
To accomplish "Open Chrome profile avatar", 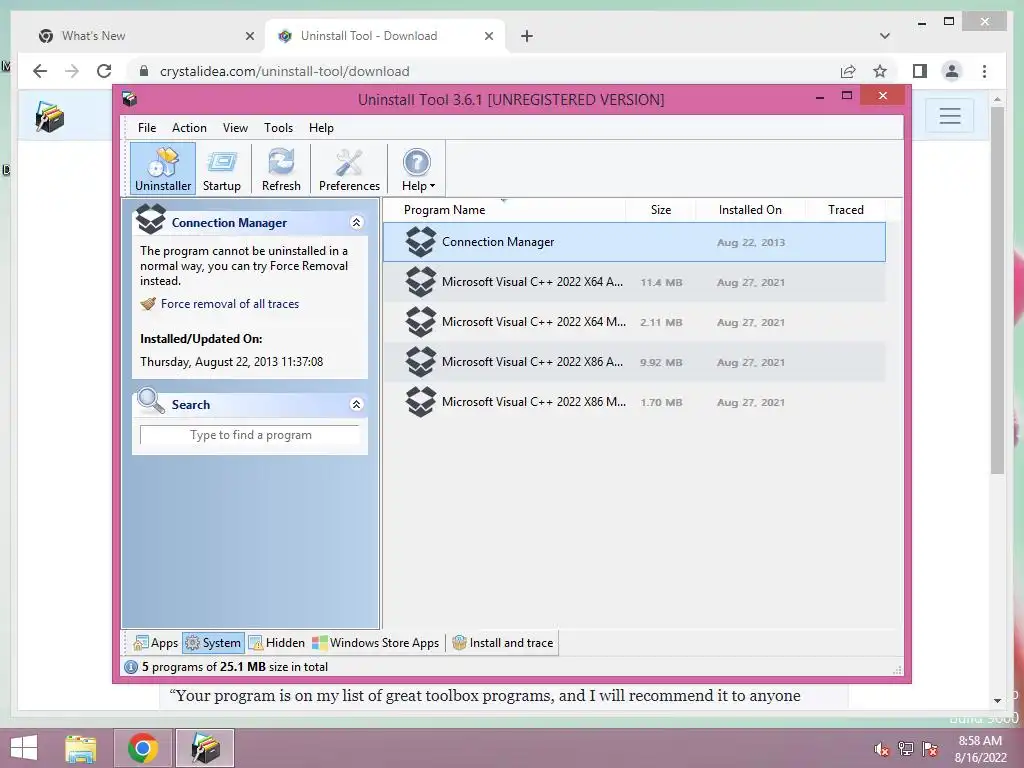I will point(952,71).
